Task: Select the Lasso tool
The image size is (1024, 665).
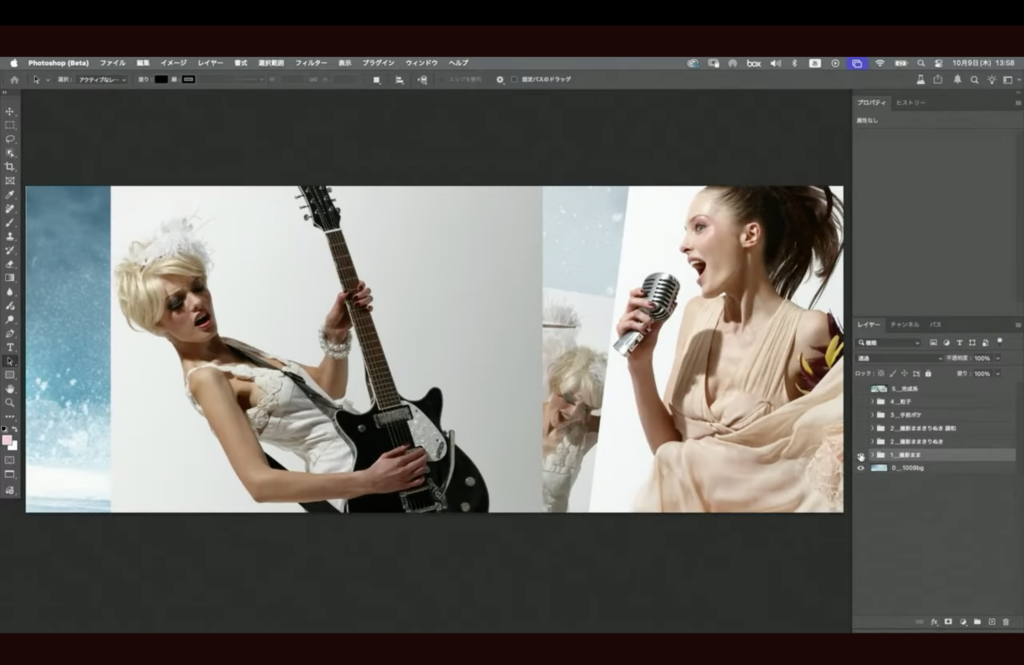Action: click(10, 139)
